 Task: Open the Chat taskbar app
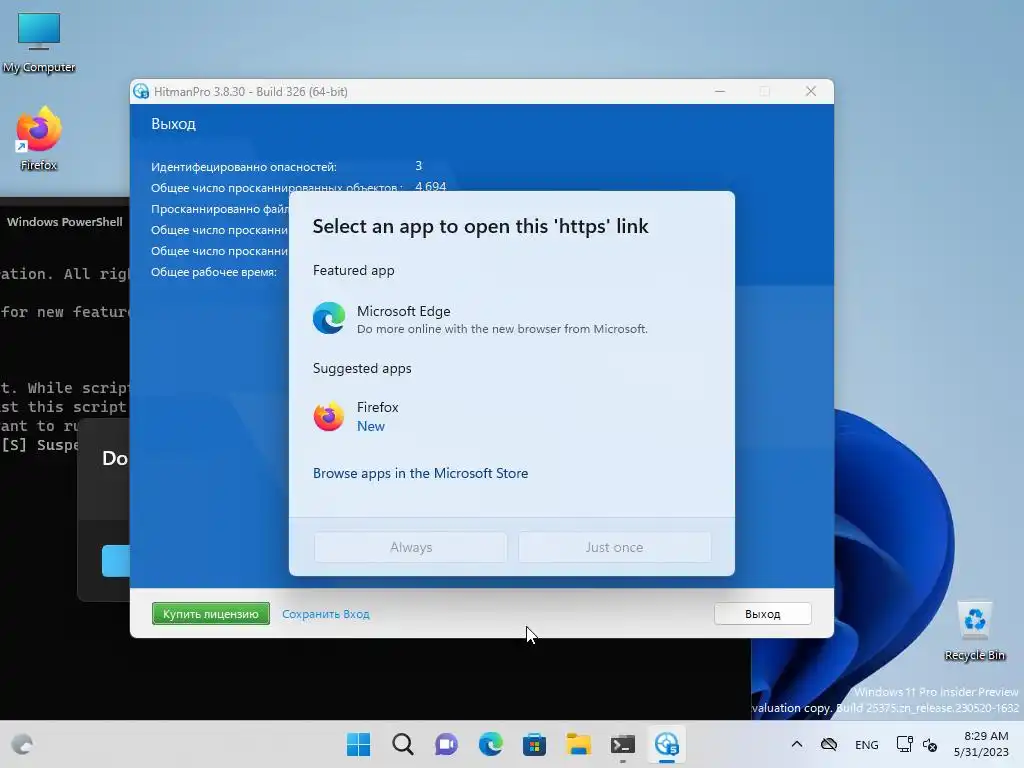[x=446, y=744]
